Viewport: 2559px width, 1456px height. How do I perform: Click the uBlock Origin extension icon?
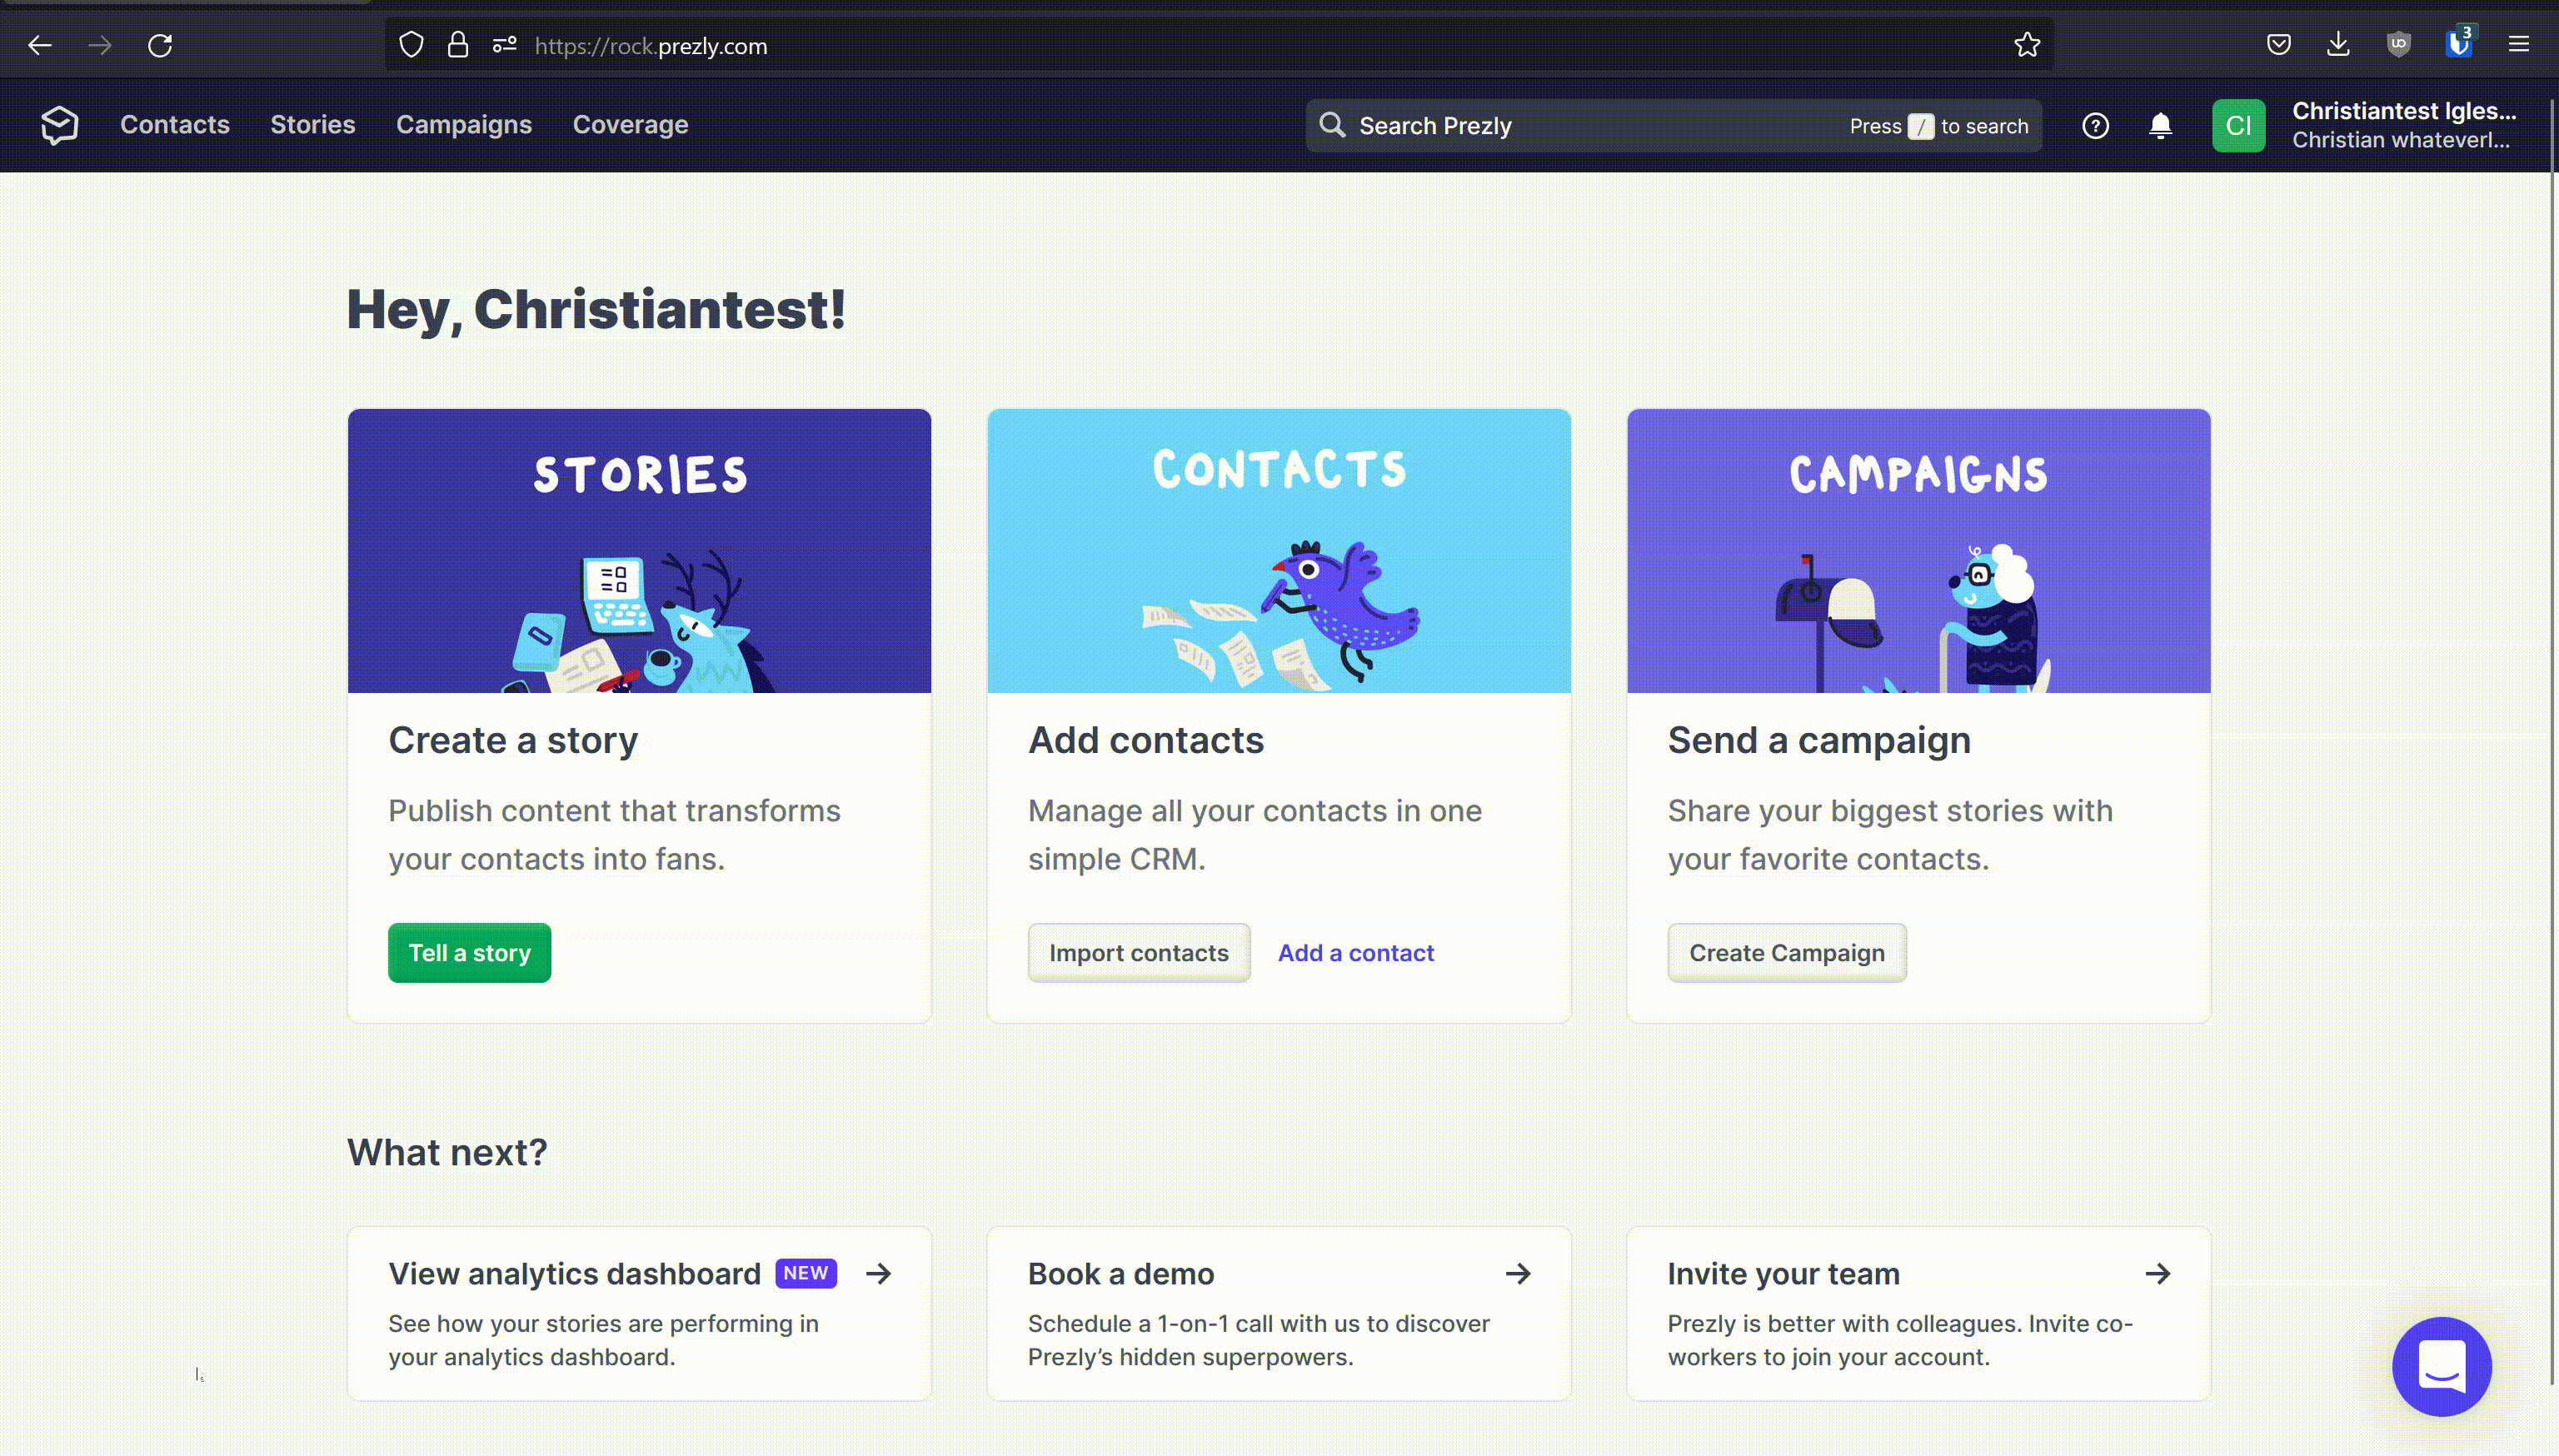pos(2398,45)
